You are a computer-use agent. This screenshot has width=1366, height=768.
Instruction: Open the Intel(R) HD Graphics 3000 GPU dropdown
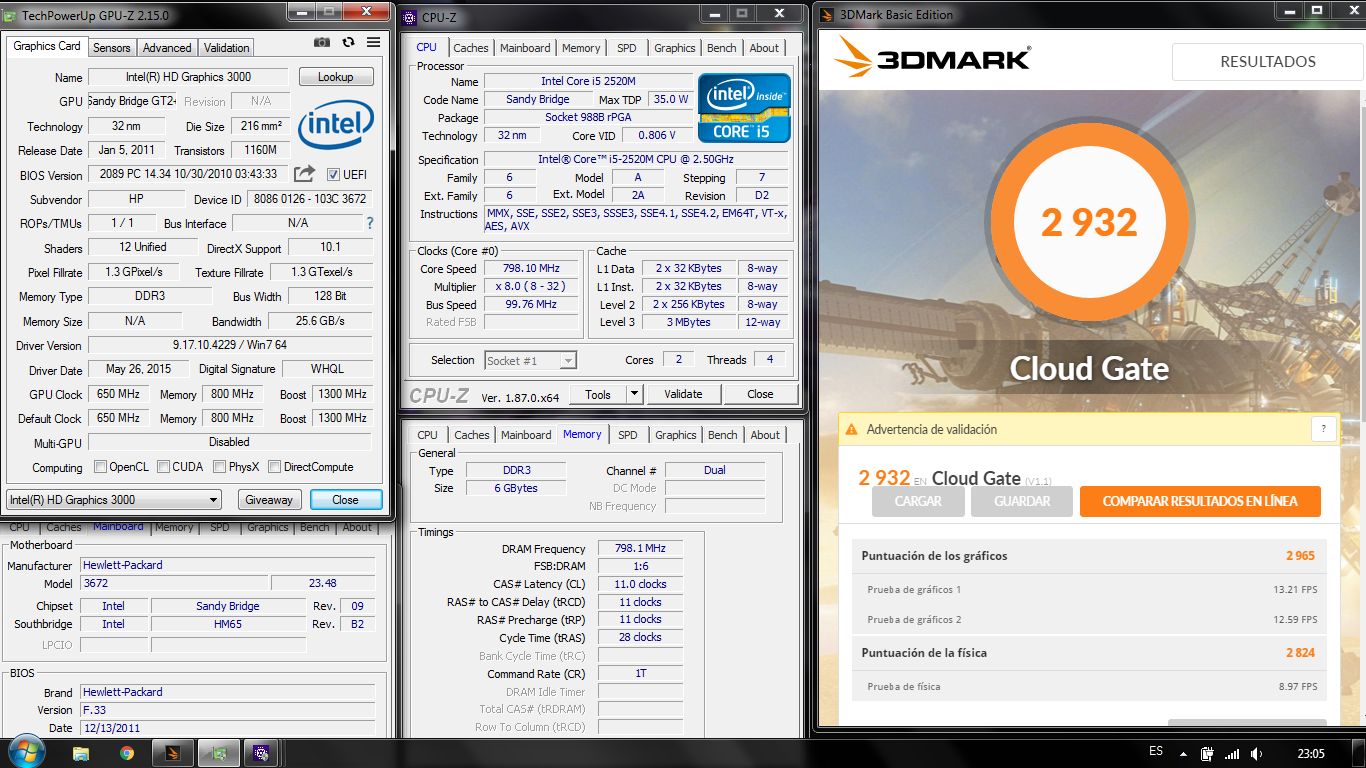pos(114,500)
